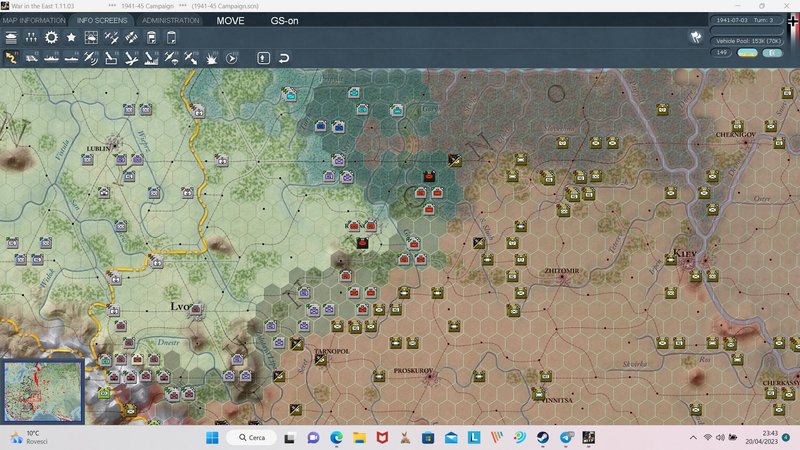Select the black unit counter north of red stack
This screenshot has width=800, height=450.
click(x=430, y=177)
